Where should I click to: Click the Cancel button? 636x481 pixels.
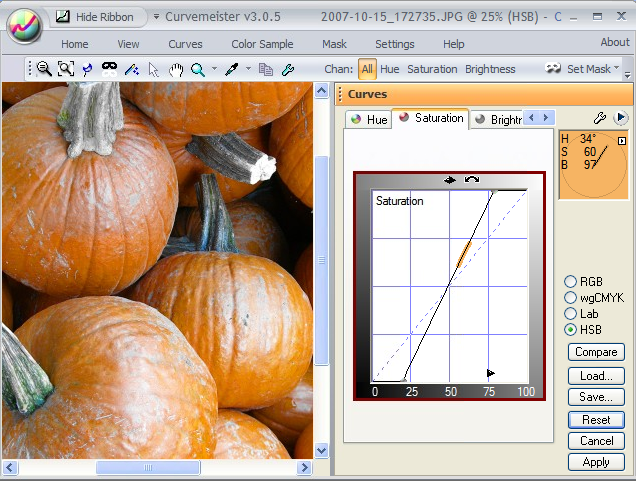(596, 441)
